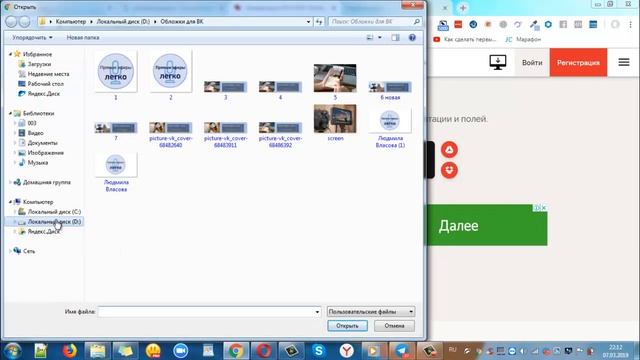Click Войти in the browser page
The width and height of the screenshot is (640, 360).
pyautogui.click(x=532, y=63)
